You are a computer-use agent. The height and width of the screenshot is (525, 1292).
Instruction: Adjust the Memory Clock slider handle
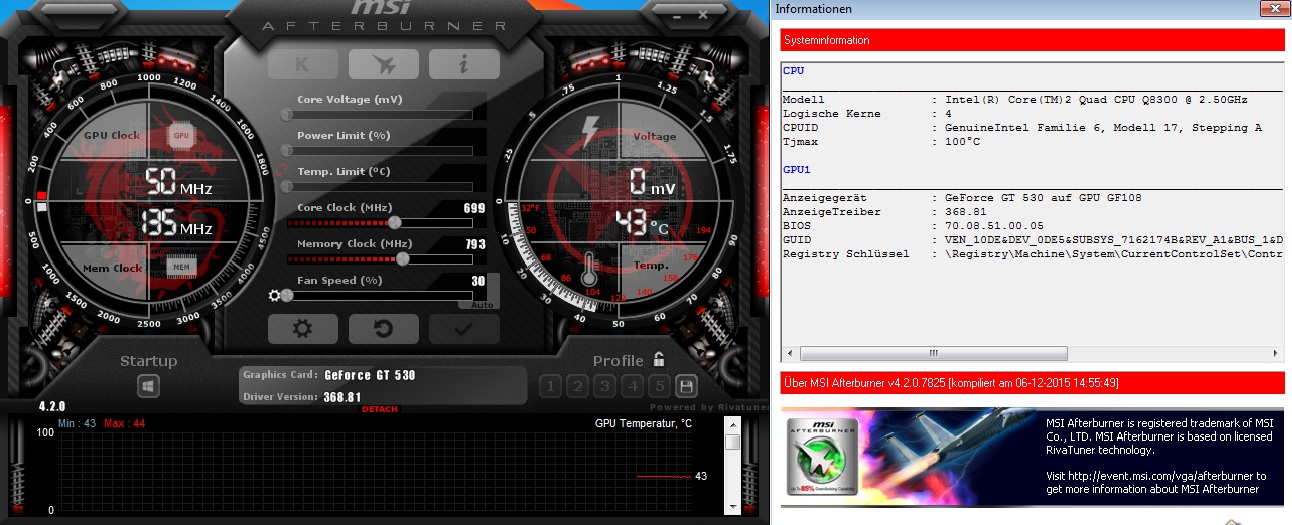[x=403, y=258]
